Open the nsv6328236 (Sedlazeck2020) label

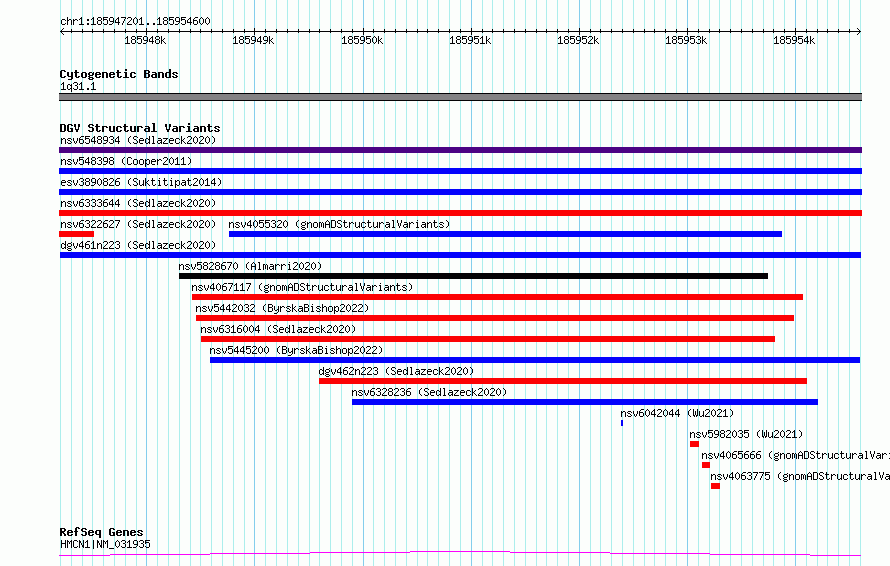429,392
